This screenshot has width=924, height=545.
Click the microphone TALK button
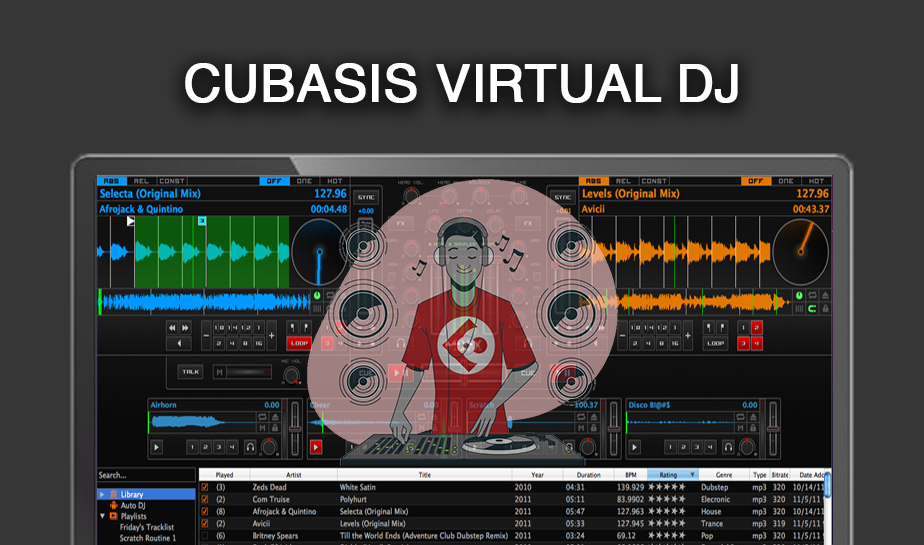190,372
